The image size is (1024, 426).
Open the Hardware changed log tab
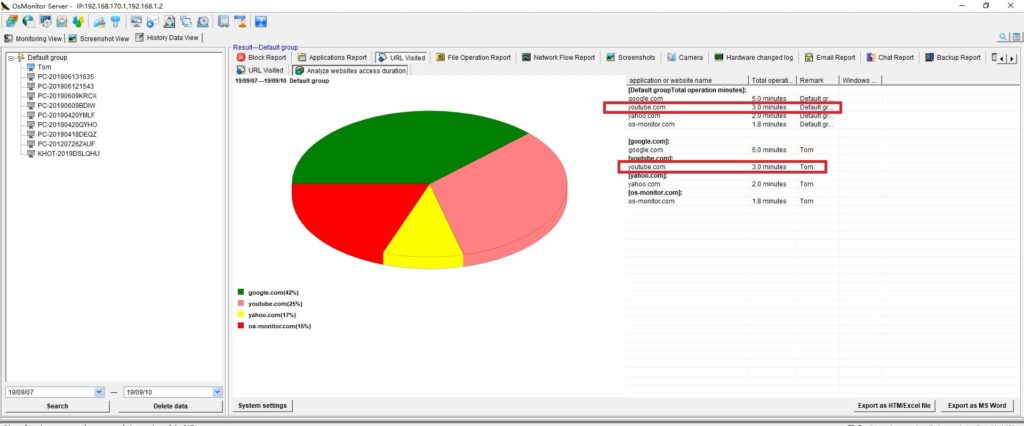[754, 57]
